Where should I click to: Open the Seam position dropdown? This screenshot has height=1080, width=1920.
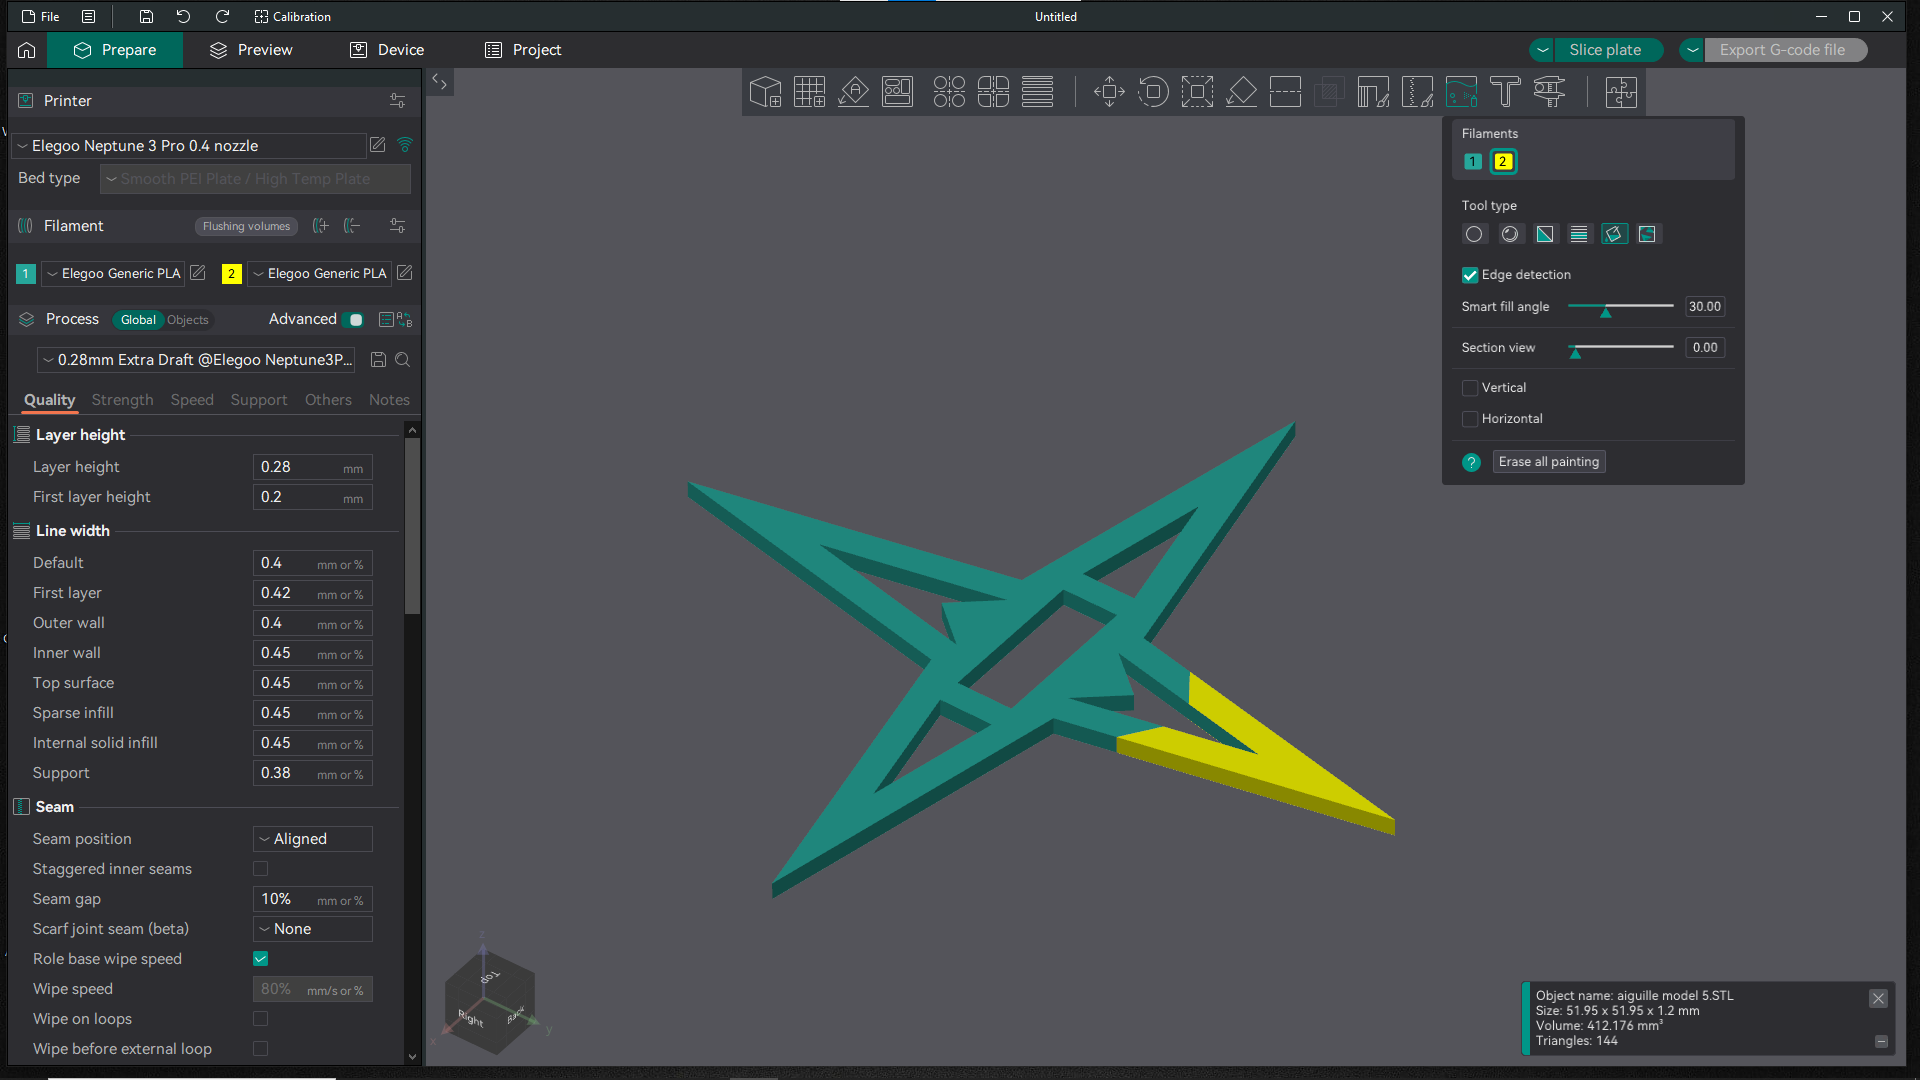[312, 839]
